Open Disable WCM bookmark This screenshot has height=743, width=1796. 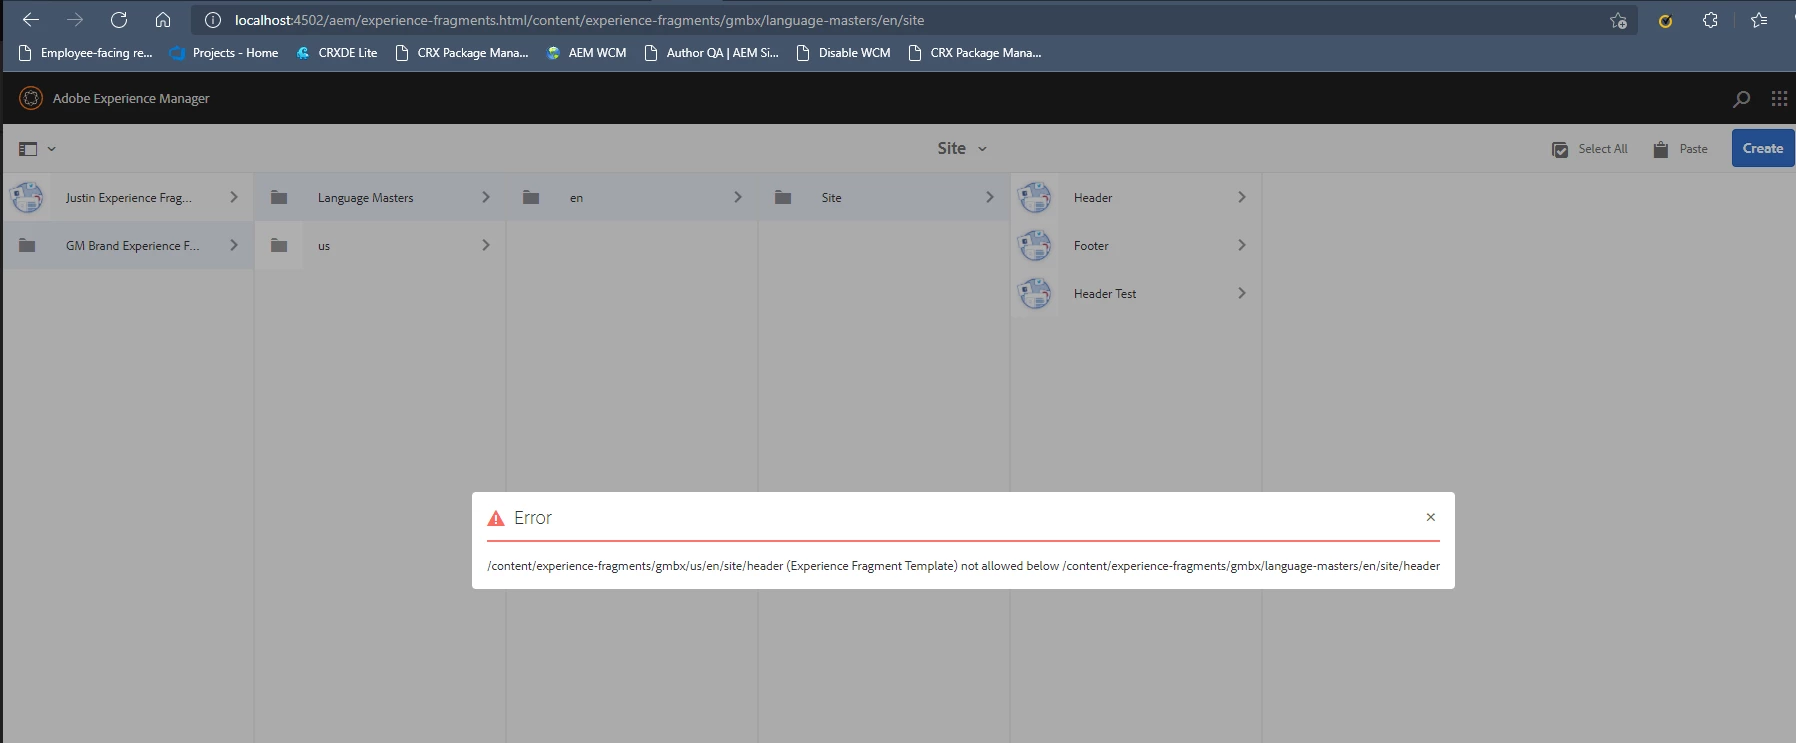click(843, 53)
